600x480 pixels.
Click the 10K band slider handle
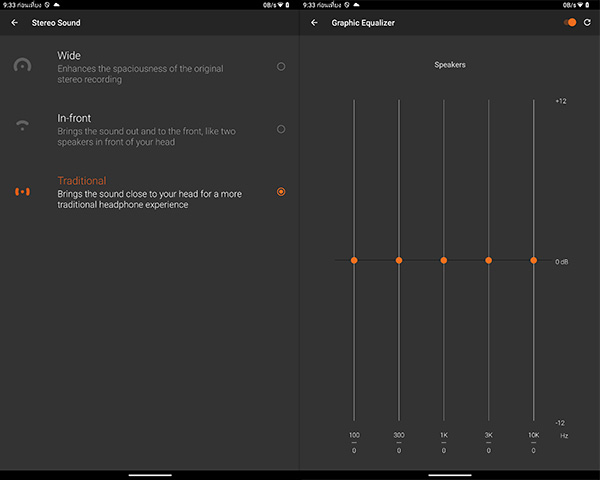tap(534, 260)
